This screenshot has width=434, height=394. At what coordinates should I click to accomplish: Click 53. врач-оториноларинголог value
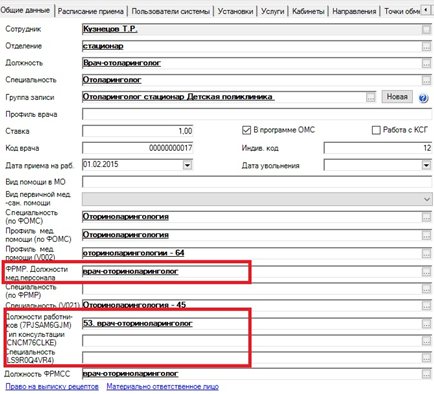coord(138,323)
